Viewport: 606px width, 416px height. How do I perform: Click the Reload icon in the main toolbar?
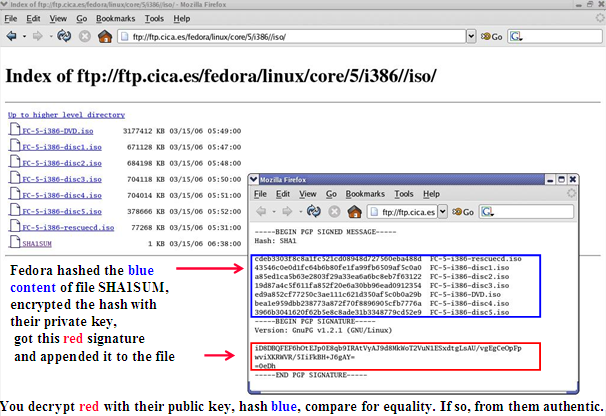[64, 36]
